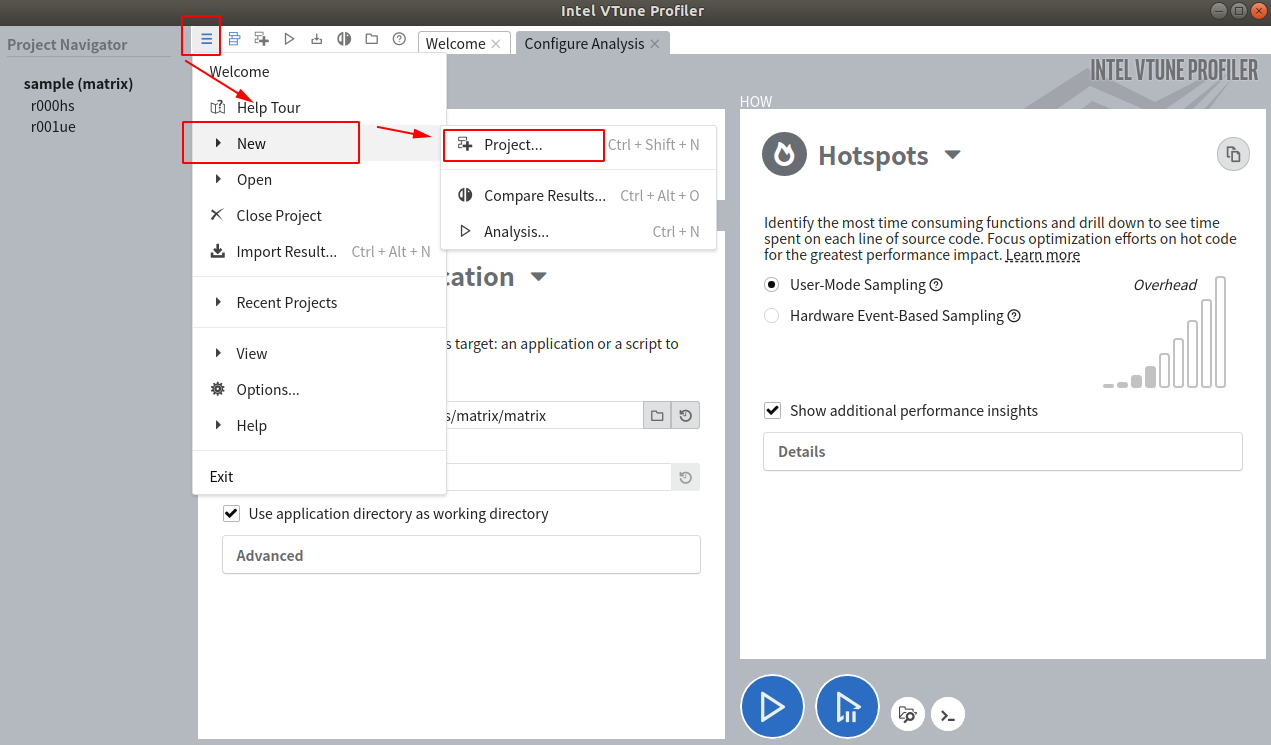The image size is (1271, 745).
Task: Click the New Project toolbar icon
Action: pyautogui.click(x=261, y=39)
